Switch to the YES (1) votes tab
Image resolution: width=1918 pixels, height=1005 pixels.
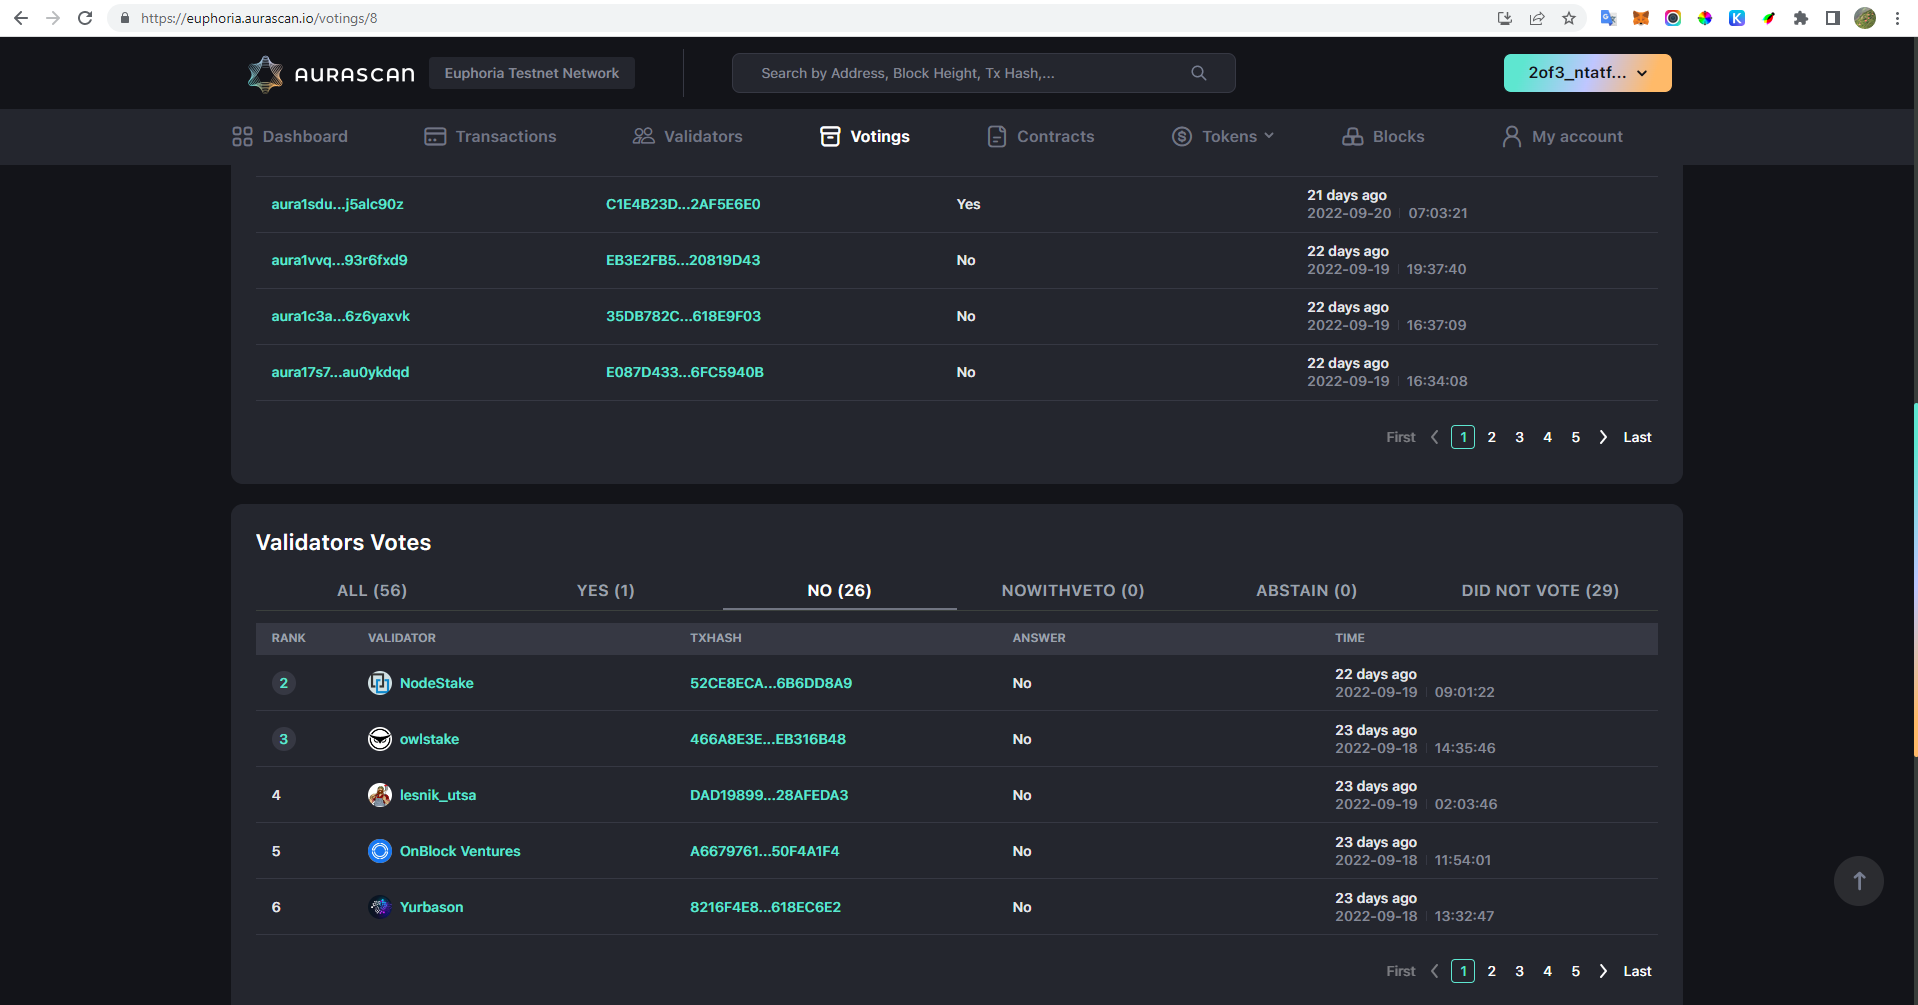[x=605, y=590]
